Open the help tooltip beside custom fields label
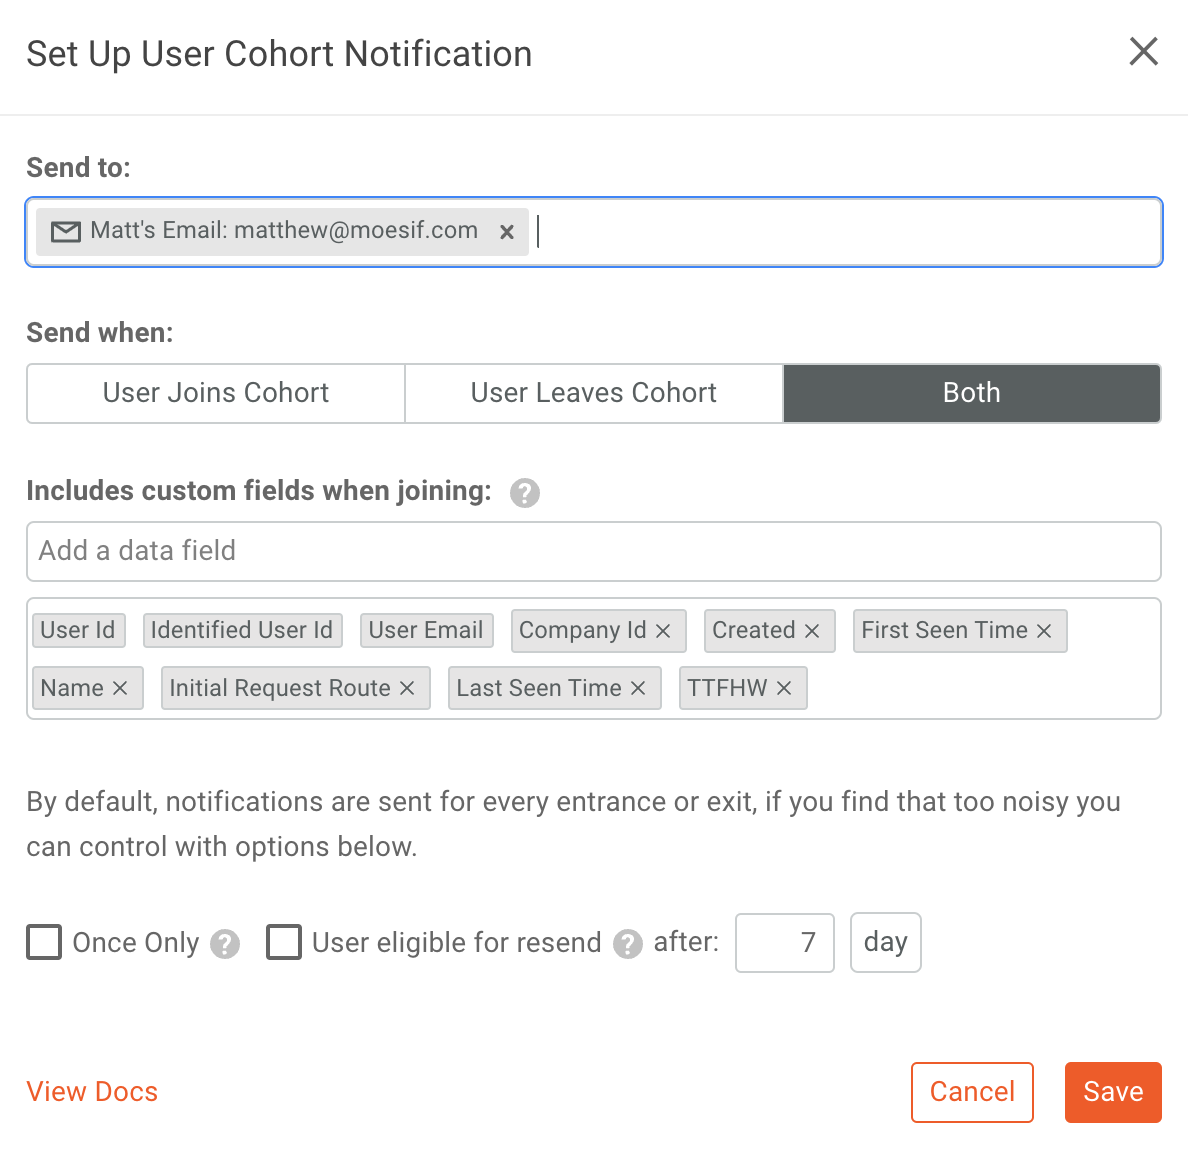 point(524,493)
